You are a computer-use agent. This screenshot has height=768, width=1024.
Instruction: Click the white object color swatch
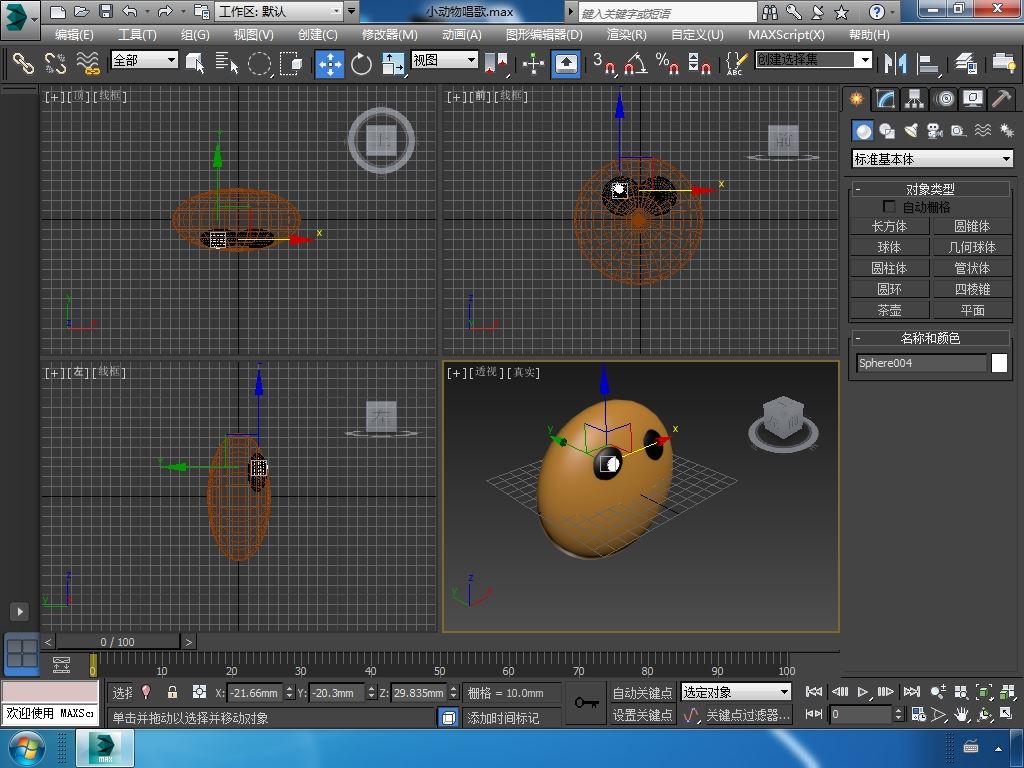tap(999, 363)
